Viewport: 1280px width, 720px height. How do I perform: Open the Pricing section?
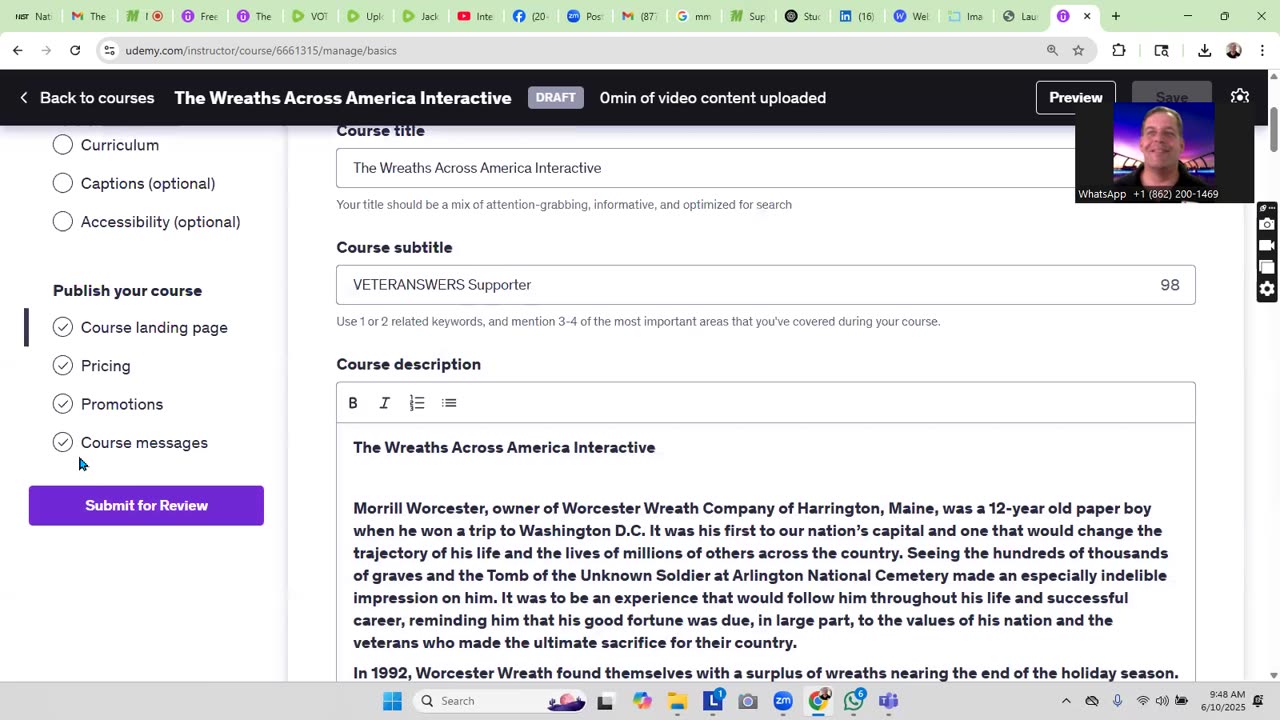(105, 366)
